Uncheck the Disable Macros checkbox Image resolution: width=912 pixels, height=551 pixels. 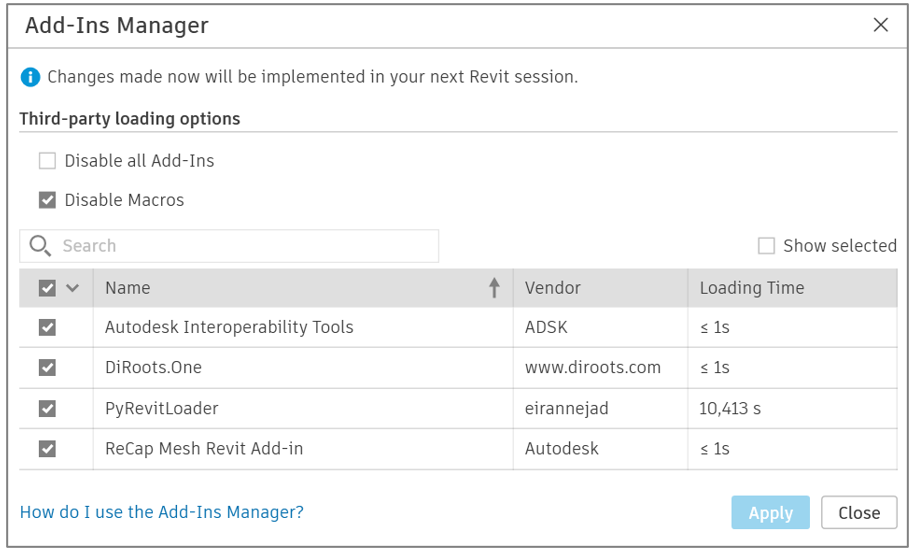click(x=47, y=200)
